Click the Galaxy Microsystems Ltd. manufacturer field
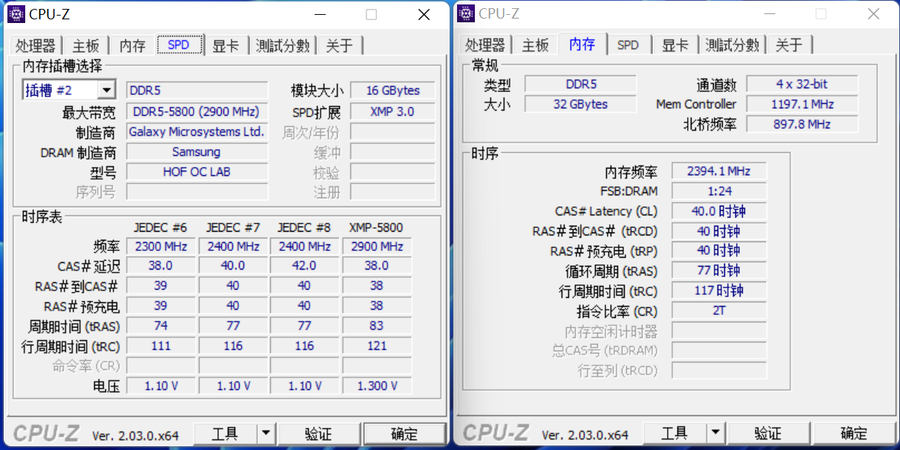Image resolution: width=900 pixels, height=450 pixels. [197, 132]
